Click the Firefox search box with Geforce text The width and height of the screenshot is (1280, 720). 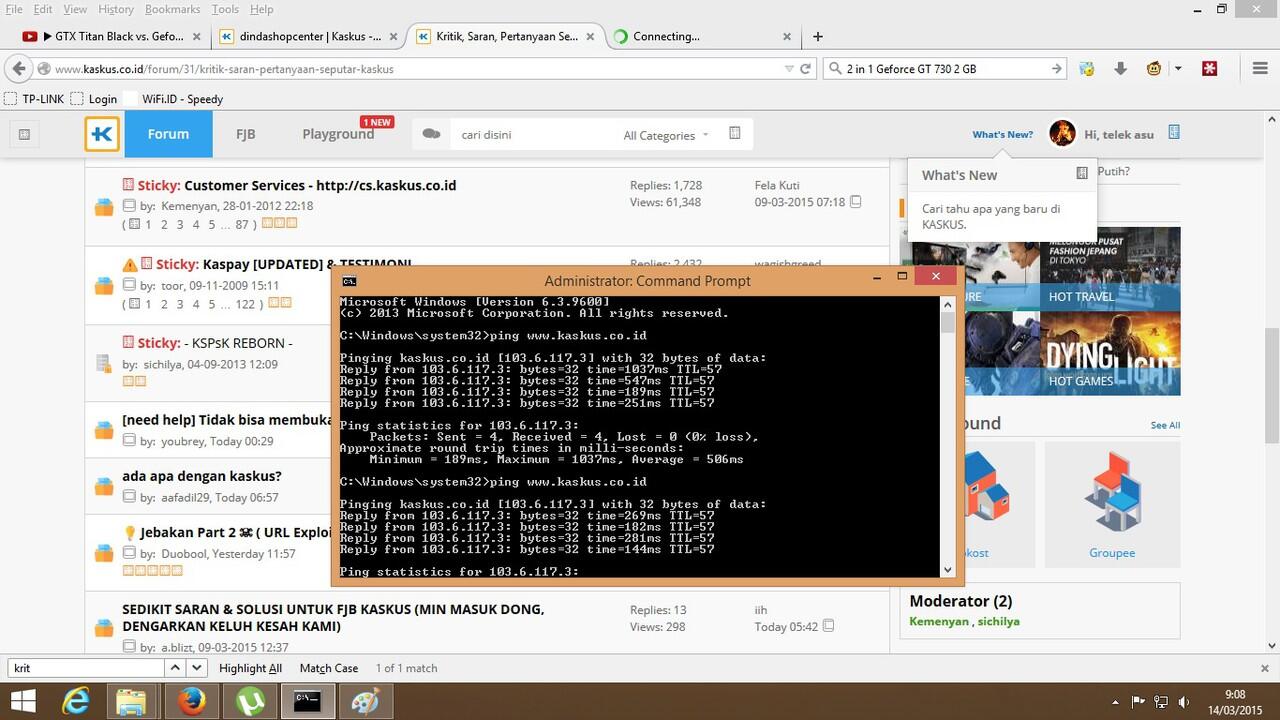pos(944,69)
